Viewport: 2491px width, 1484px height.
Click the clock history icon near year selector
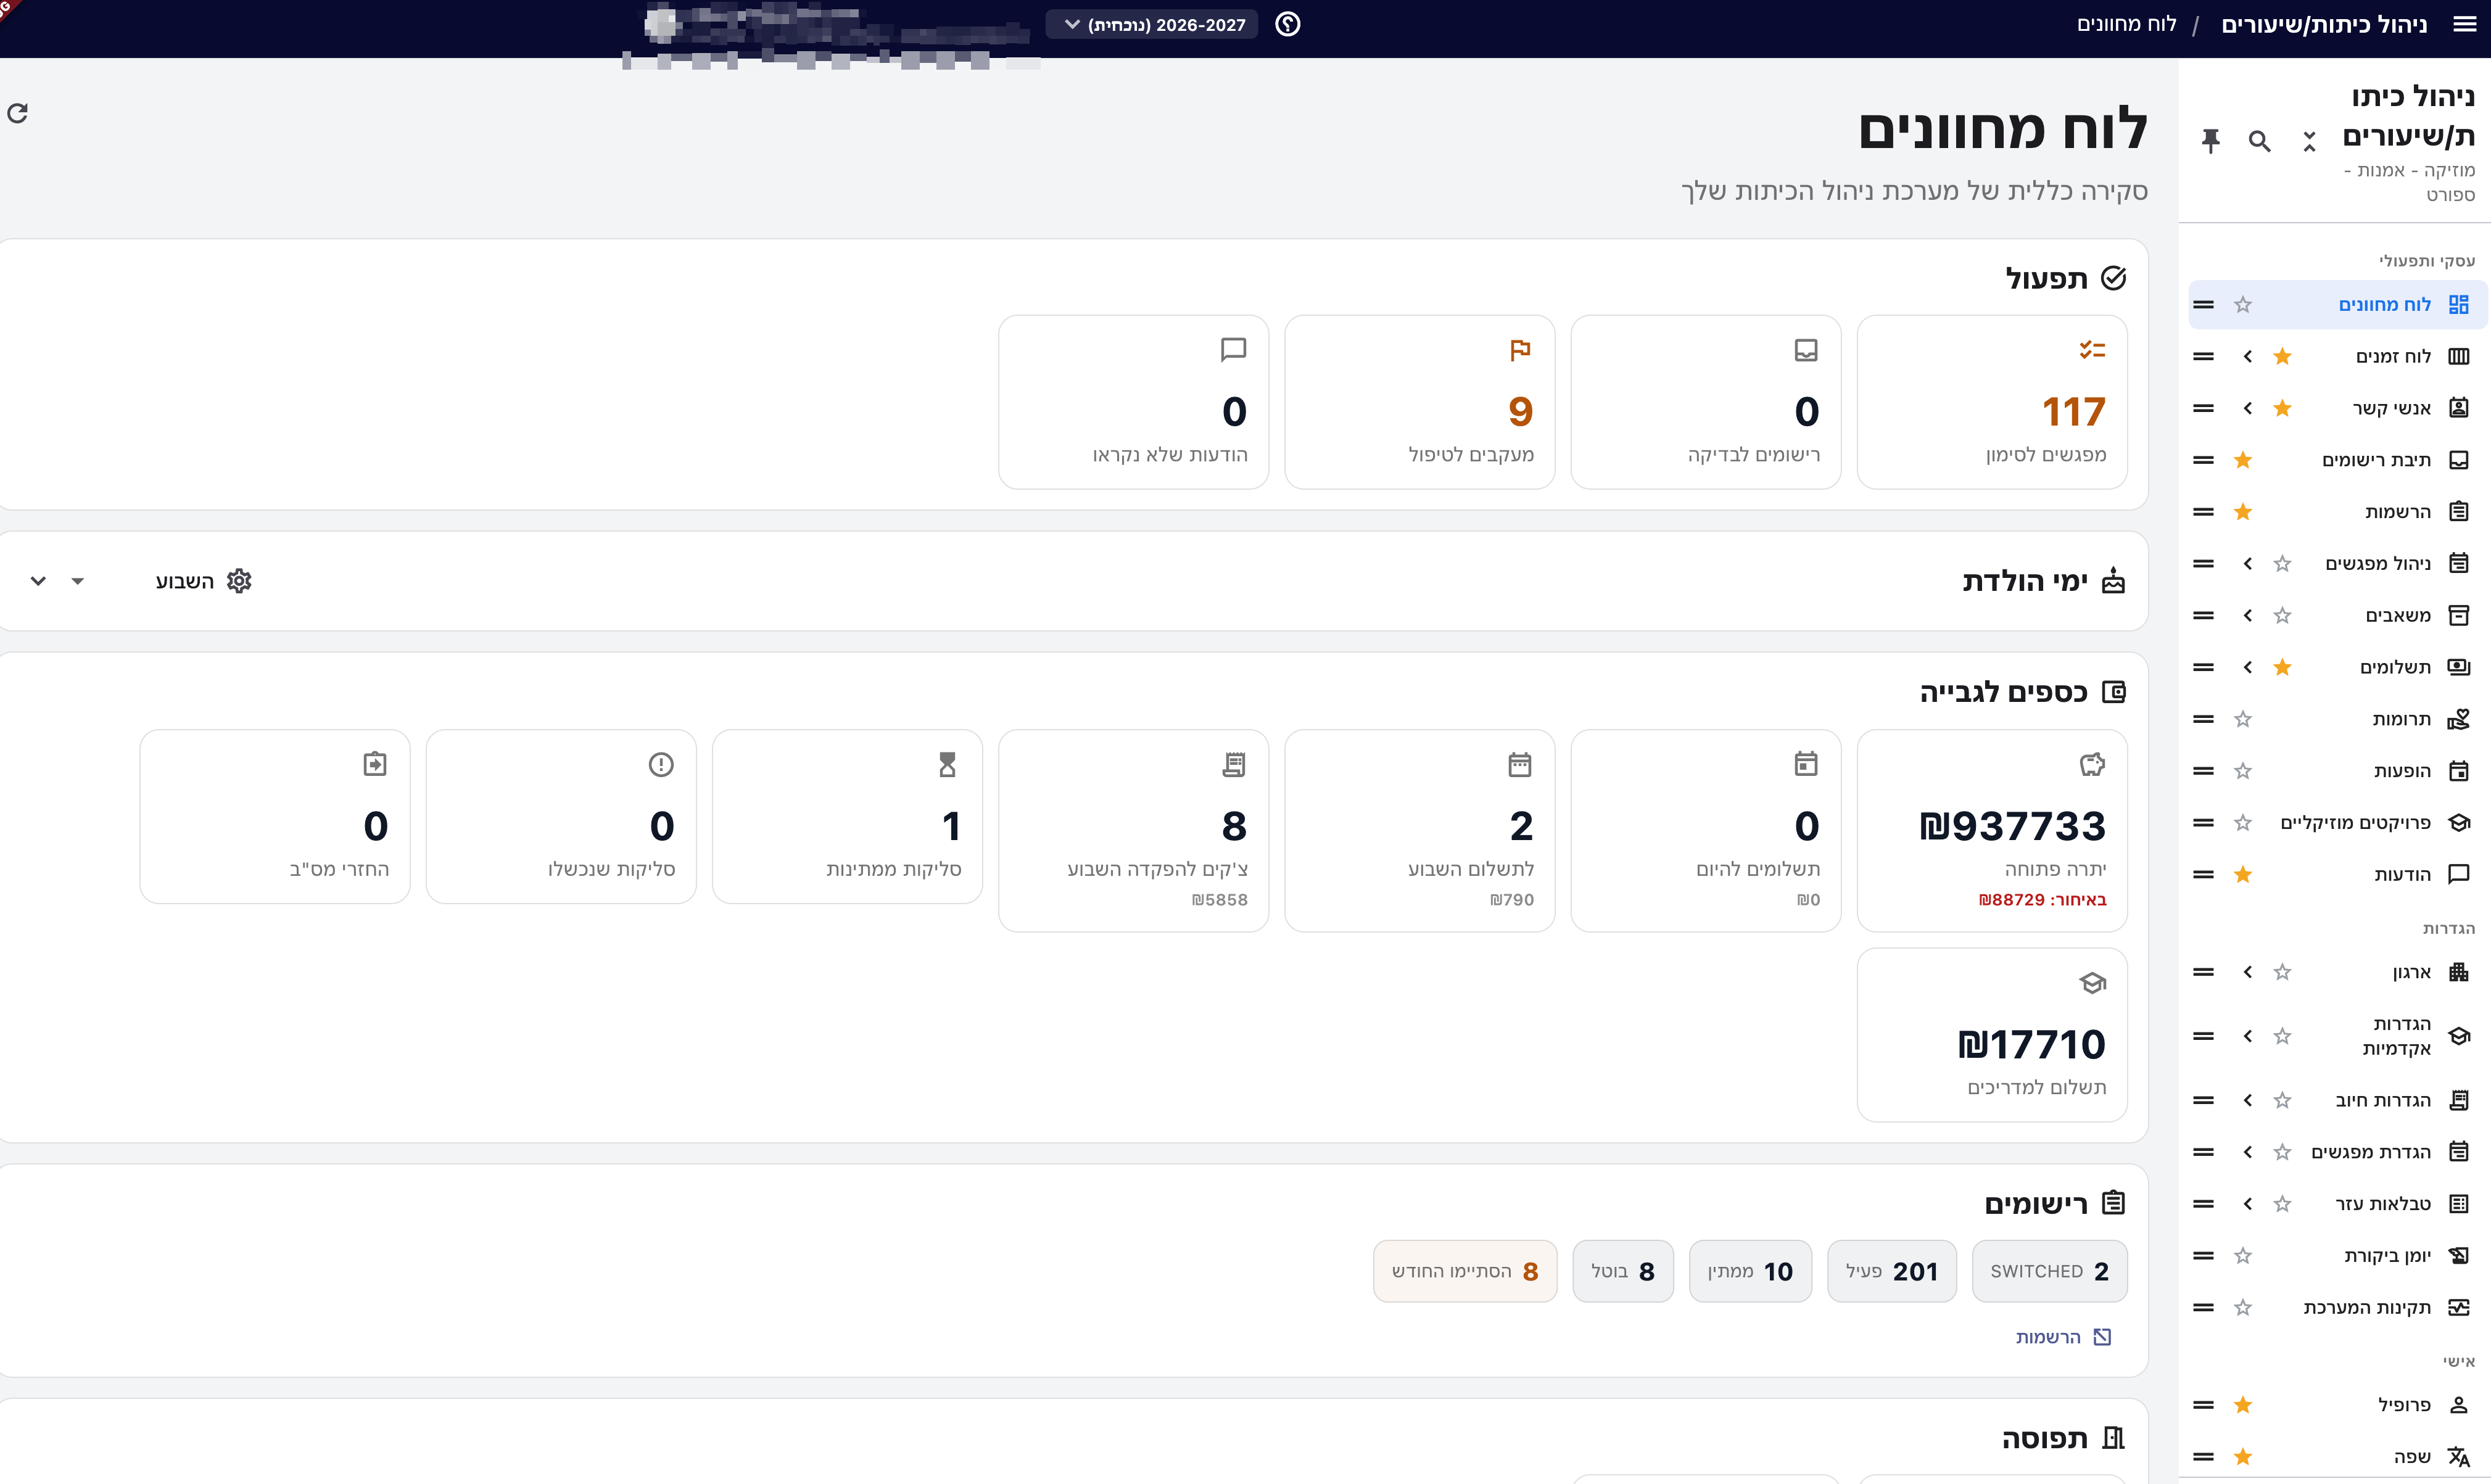[1288, 24]
